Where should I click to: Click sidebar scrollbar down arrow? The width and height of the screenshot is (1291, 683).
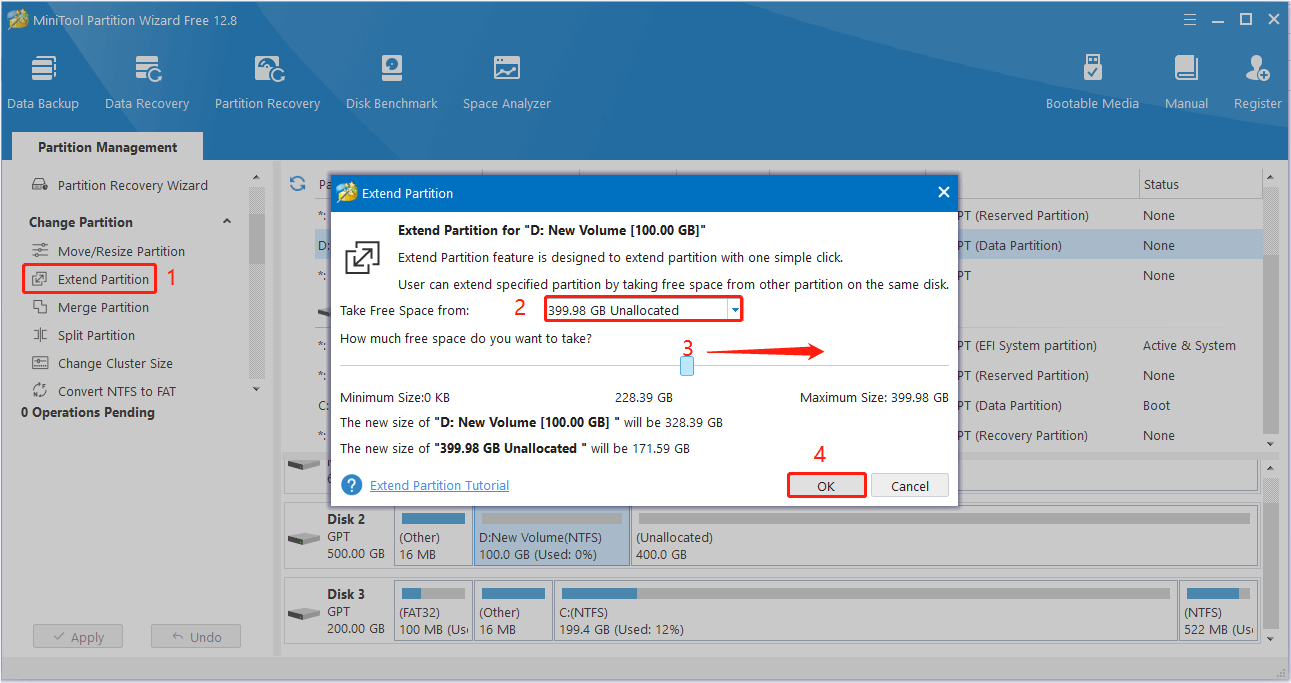(256, 389)
